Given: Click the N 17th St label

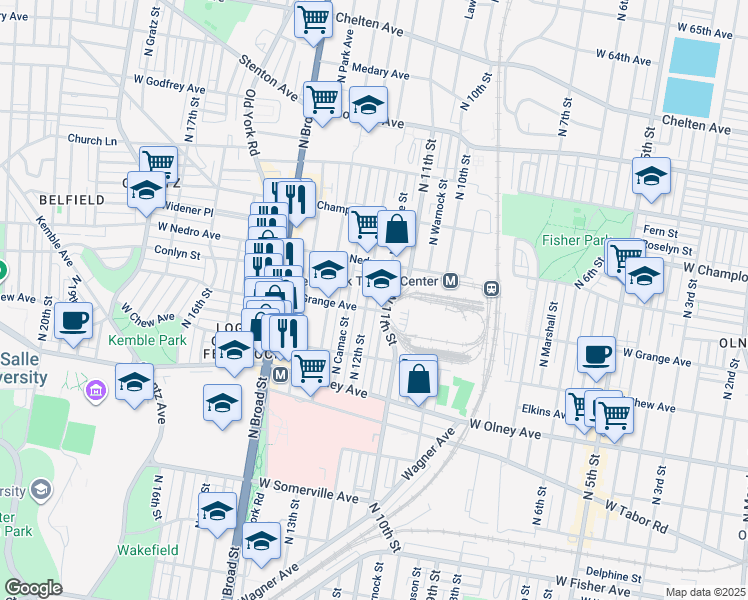Looking at the screenshot, I should (x=191, y=120).
